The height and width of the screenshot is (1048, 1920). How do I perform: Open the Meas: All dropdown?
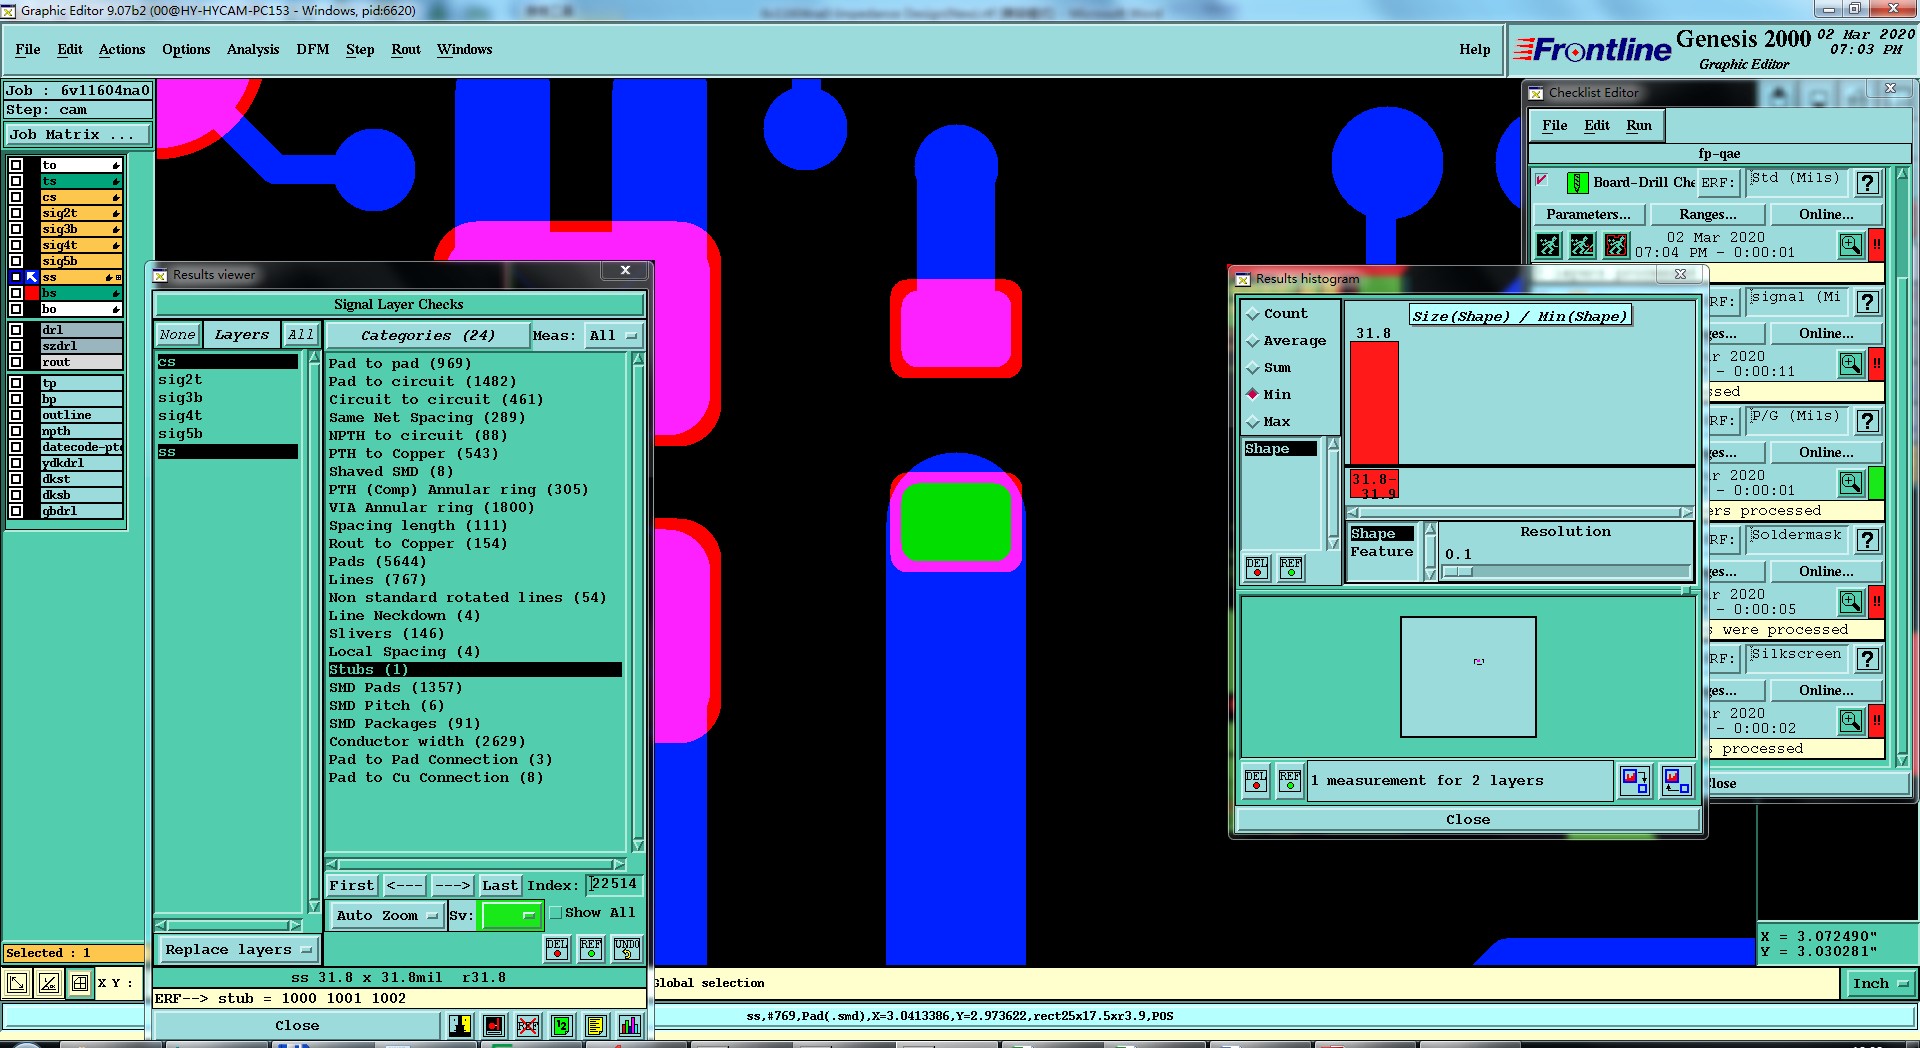coord(613,336)
